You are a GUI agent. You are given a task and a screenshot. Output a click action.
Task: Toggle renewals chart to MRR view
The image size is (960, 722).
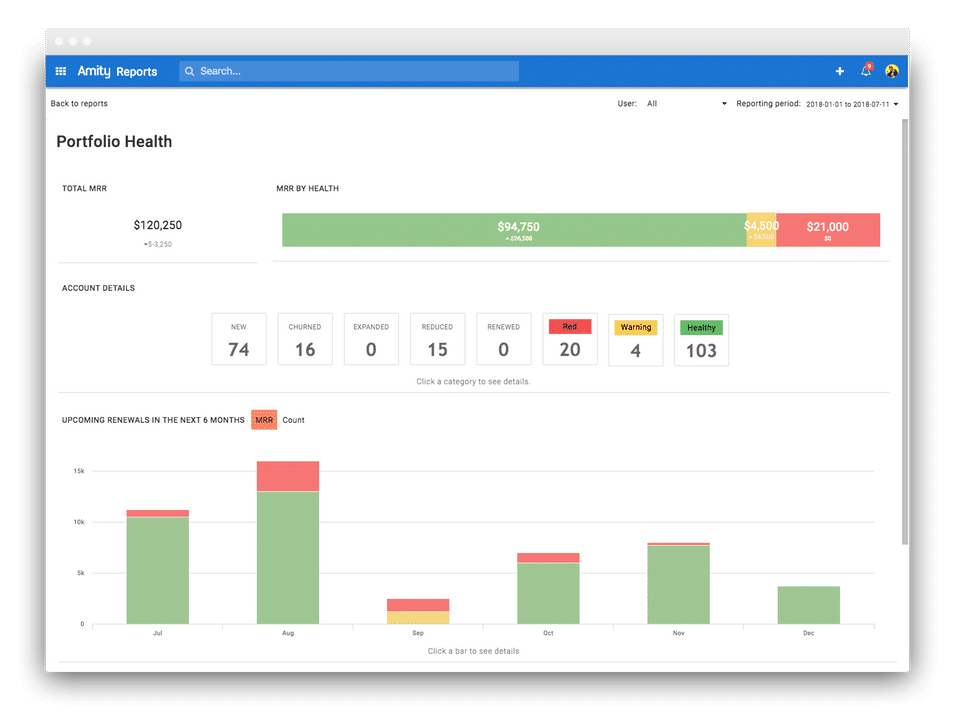point(264,419)
